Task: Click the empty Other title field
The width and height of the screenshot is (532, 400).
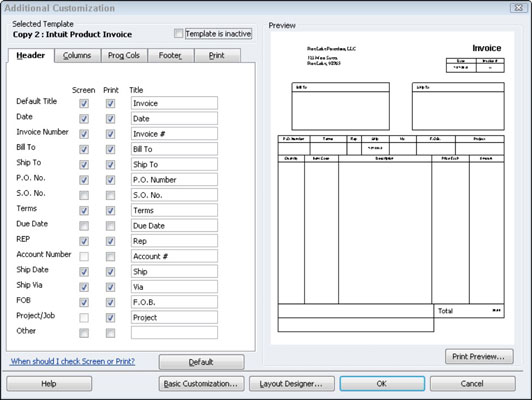Action: click(174, 333)
